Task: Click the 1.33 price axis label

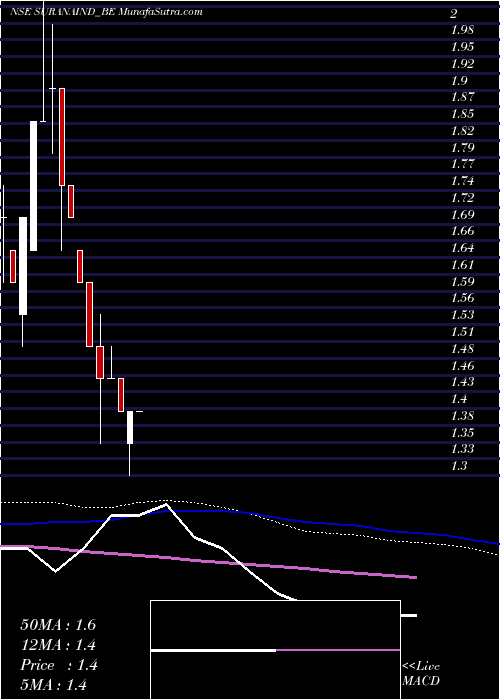Action: pos(462,449)
